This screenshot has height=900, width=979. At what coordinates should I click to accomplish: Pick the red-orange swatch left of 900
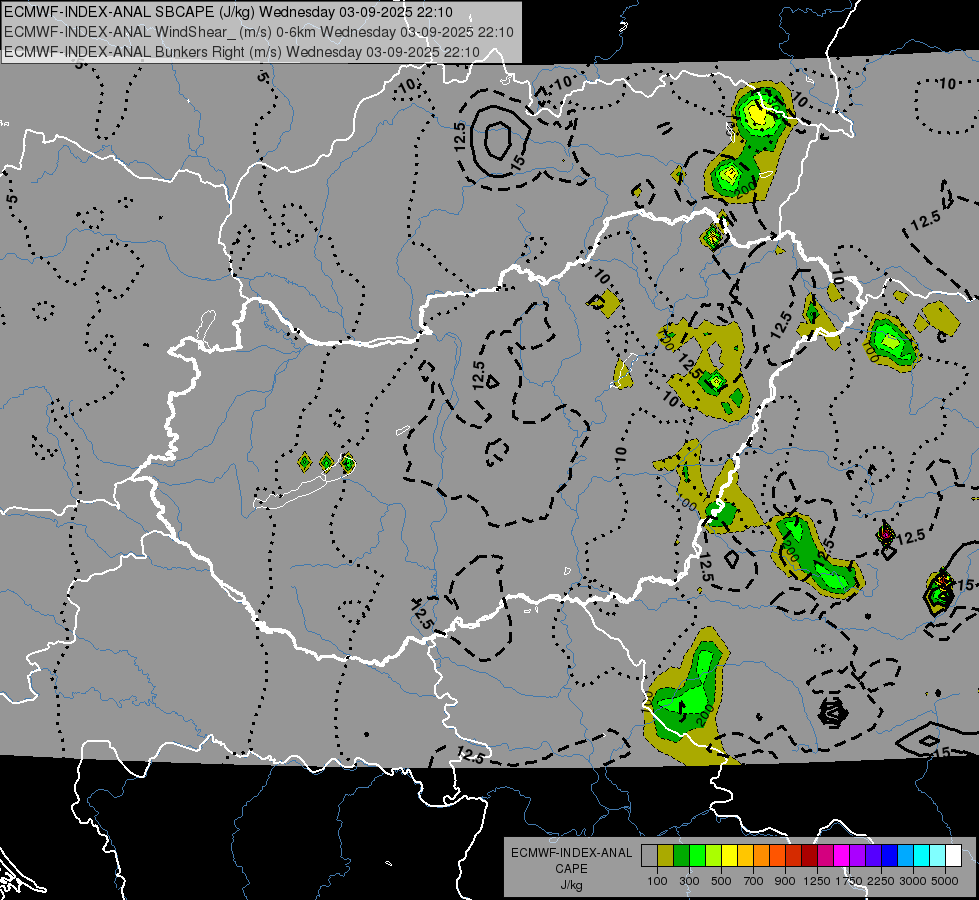pos(777,856)
